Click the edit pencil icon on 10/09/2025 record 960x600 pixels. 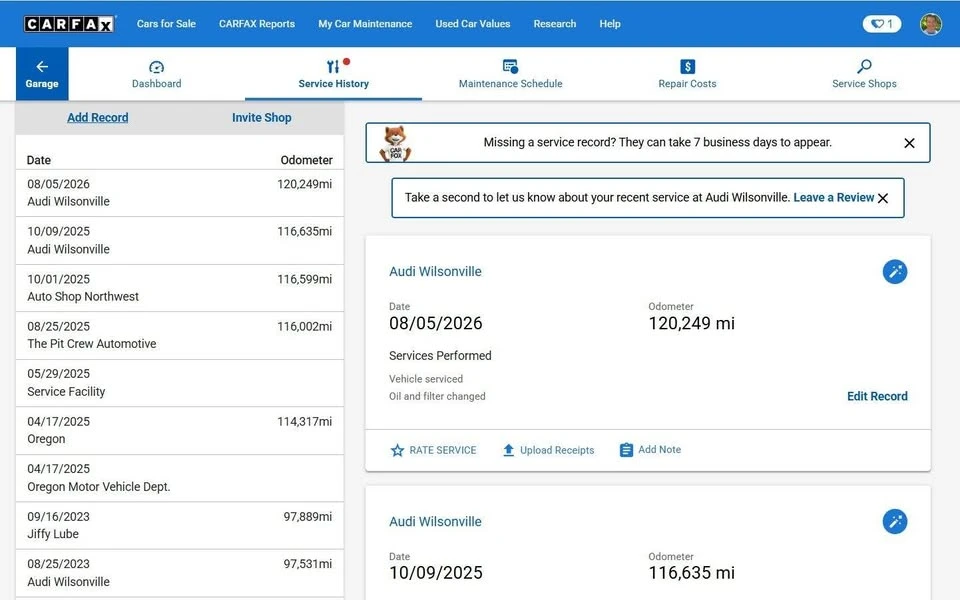click(894, 522)
